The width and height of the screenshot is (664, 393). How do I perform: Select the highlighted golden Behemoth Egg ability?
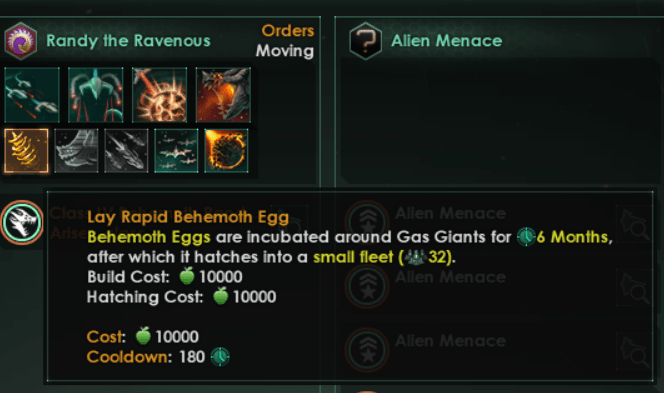26,151
